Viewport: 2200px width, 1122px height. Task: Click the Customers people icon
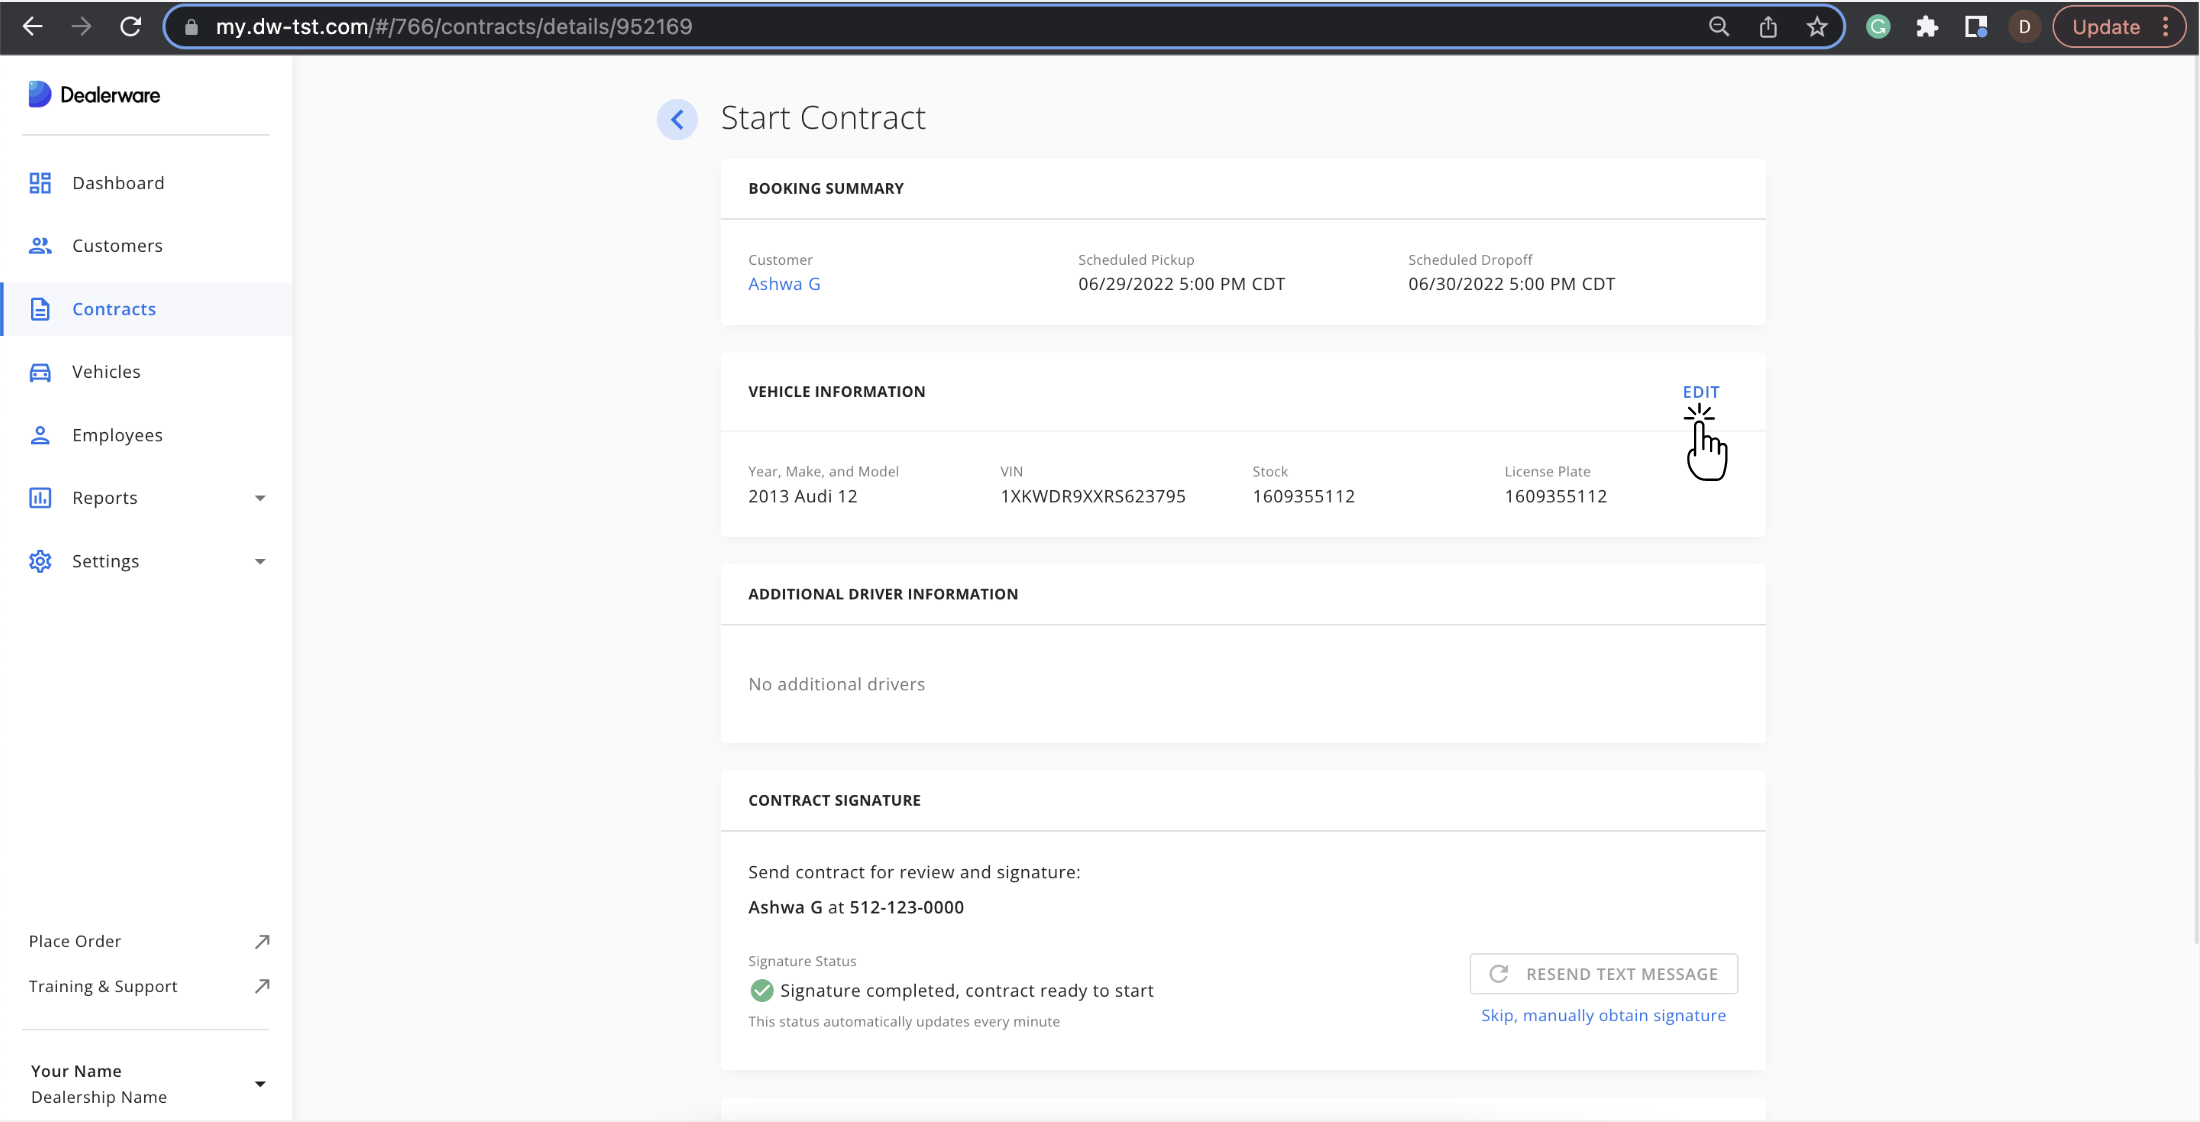(x=40, y=246)
